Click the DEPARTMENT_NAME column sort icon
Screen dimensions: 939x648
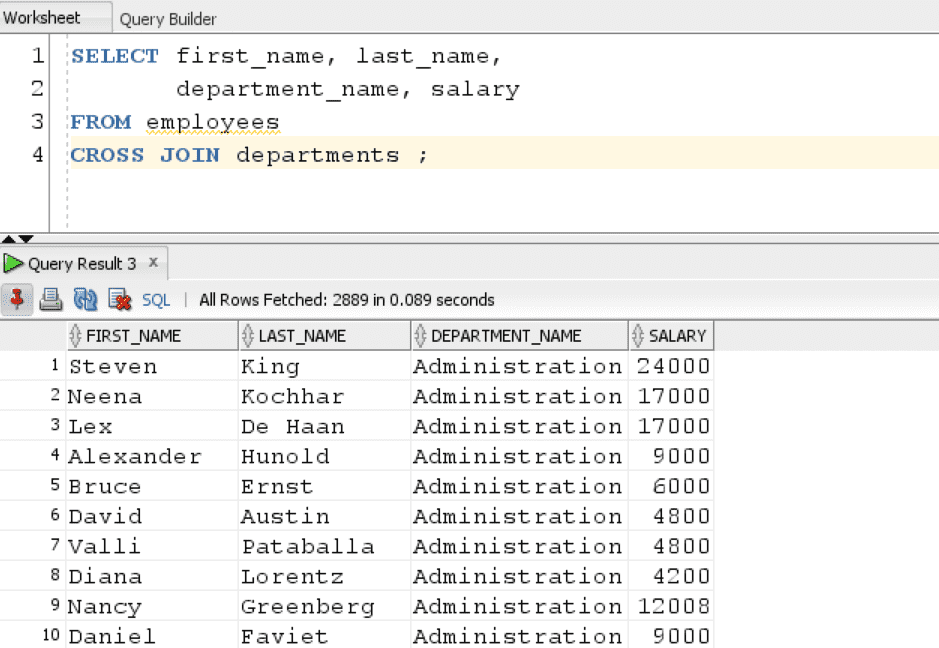click(x=421, y=336)
